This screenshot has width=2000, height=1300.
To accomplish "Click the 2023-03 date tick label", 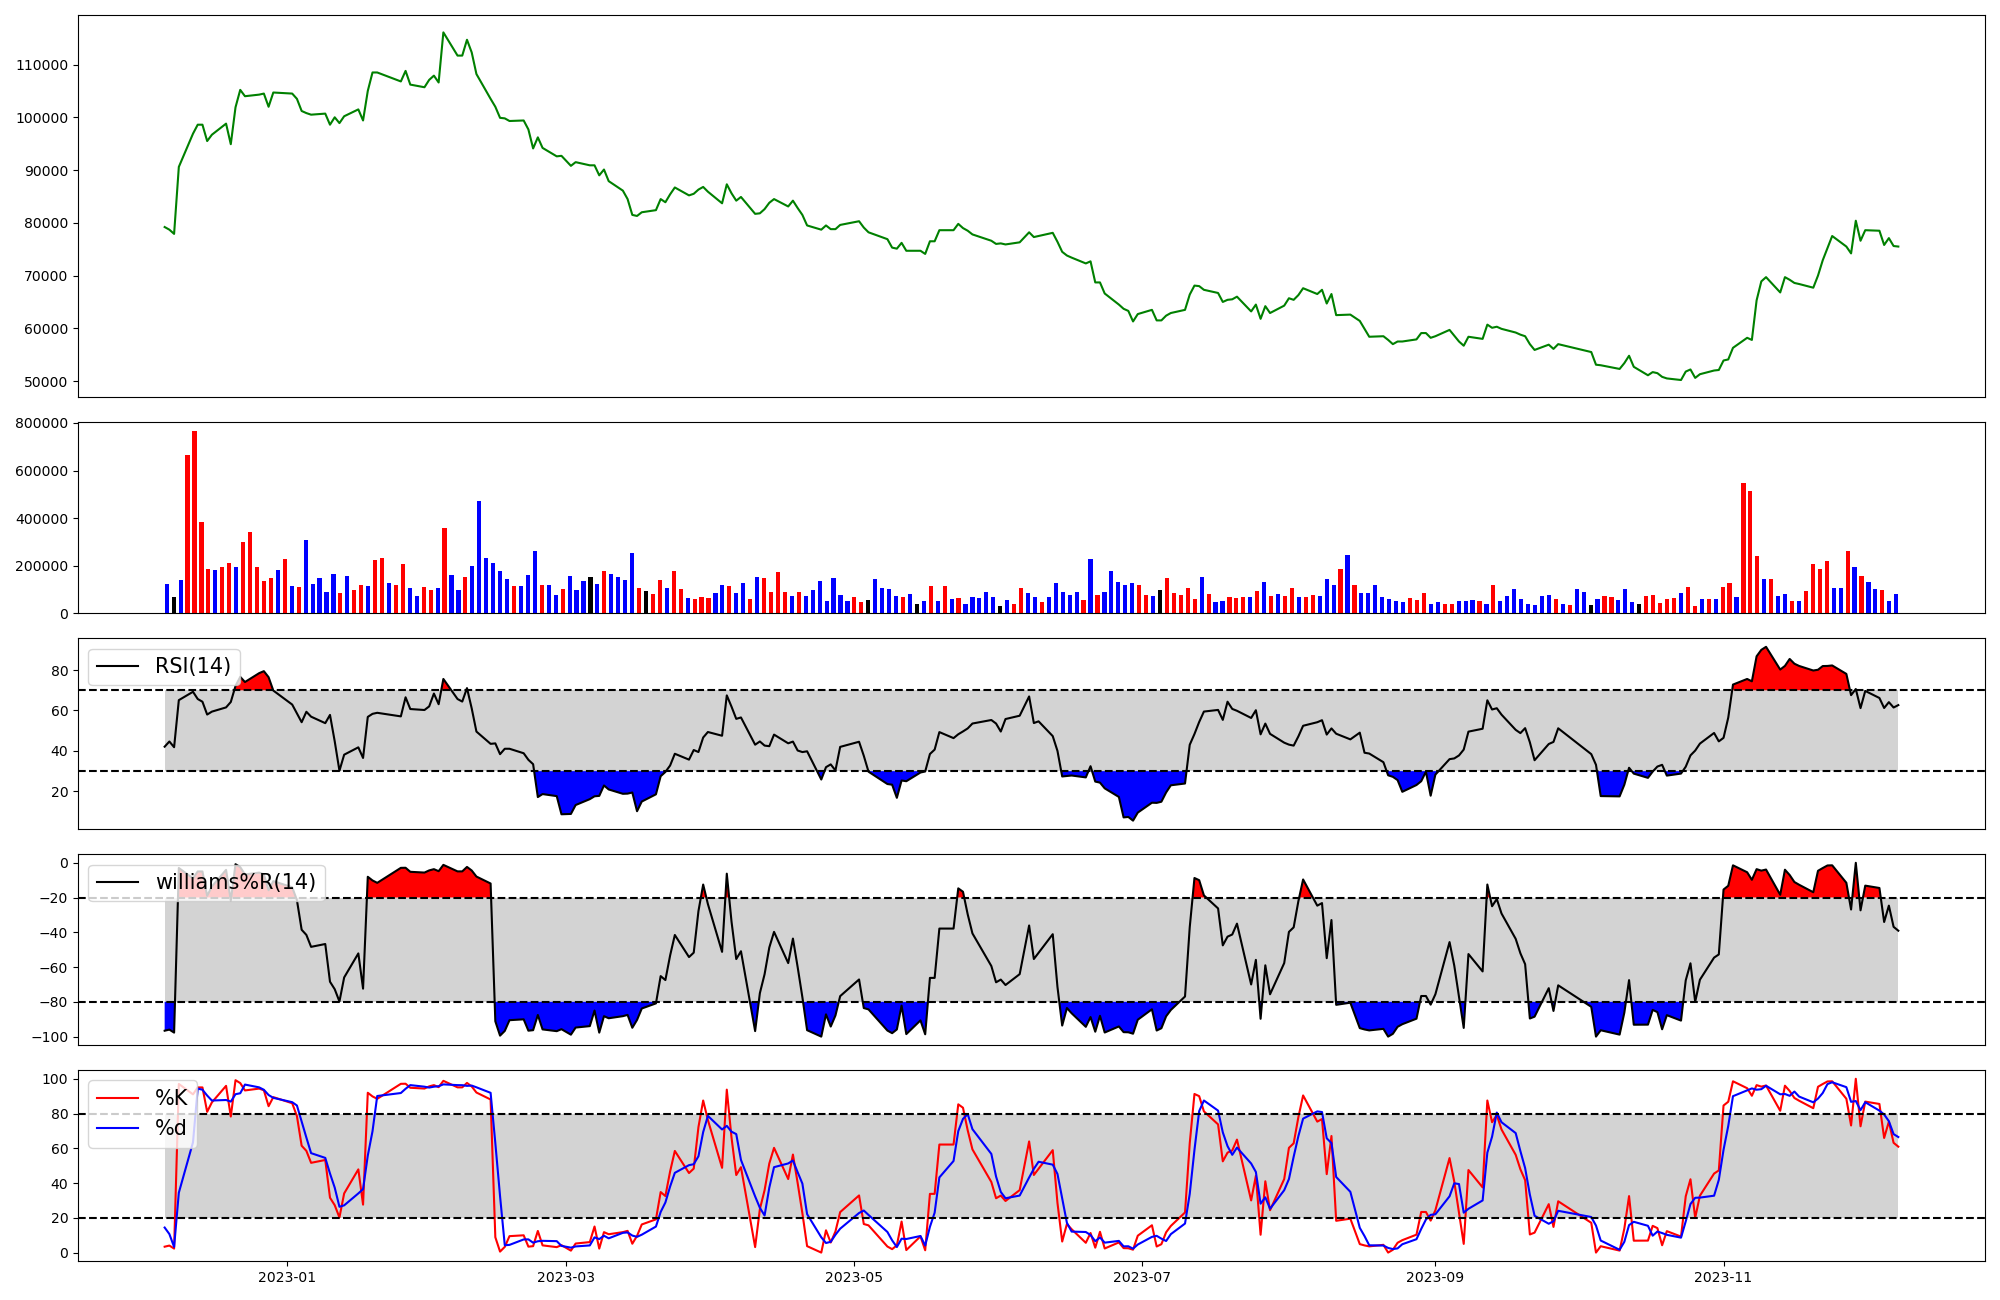I will [x=566, y=1277].
